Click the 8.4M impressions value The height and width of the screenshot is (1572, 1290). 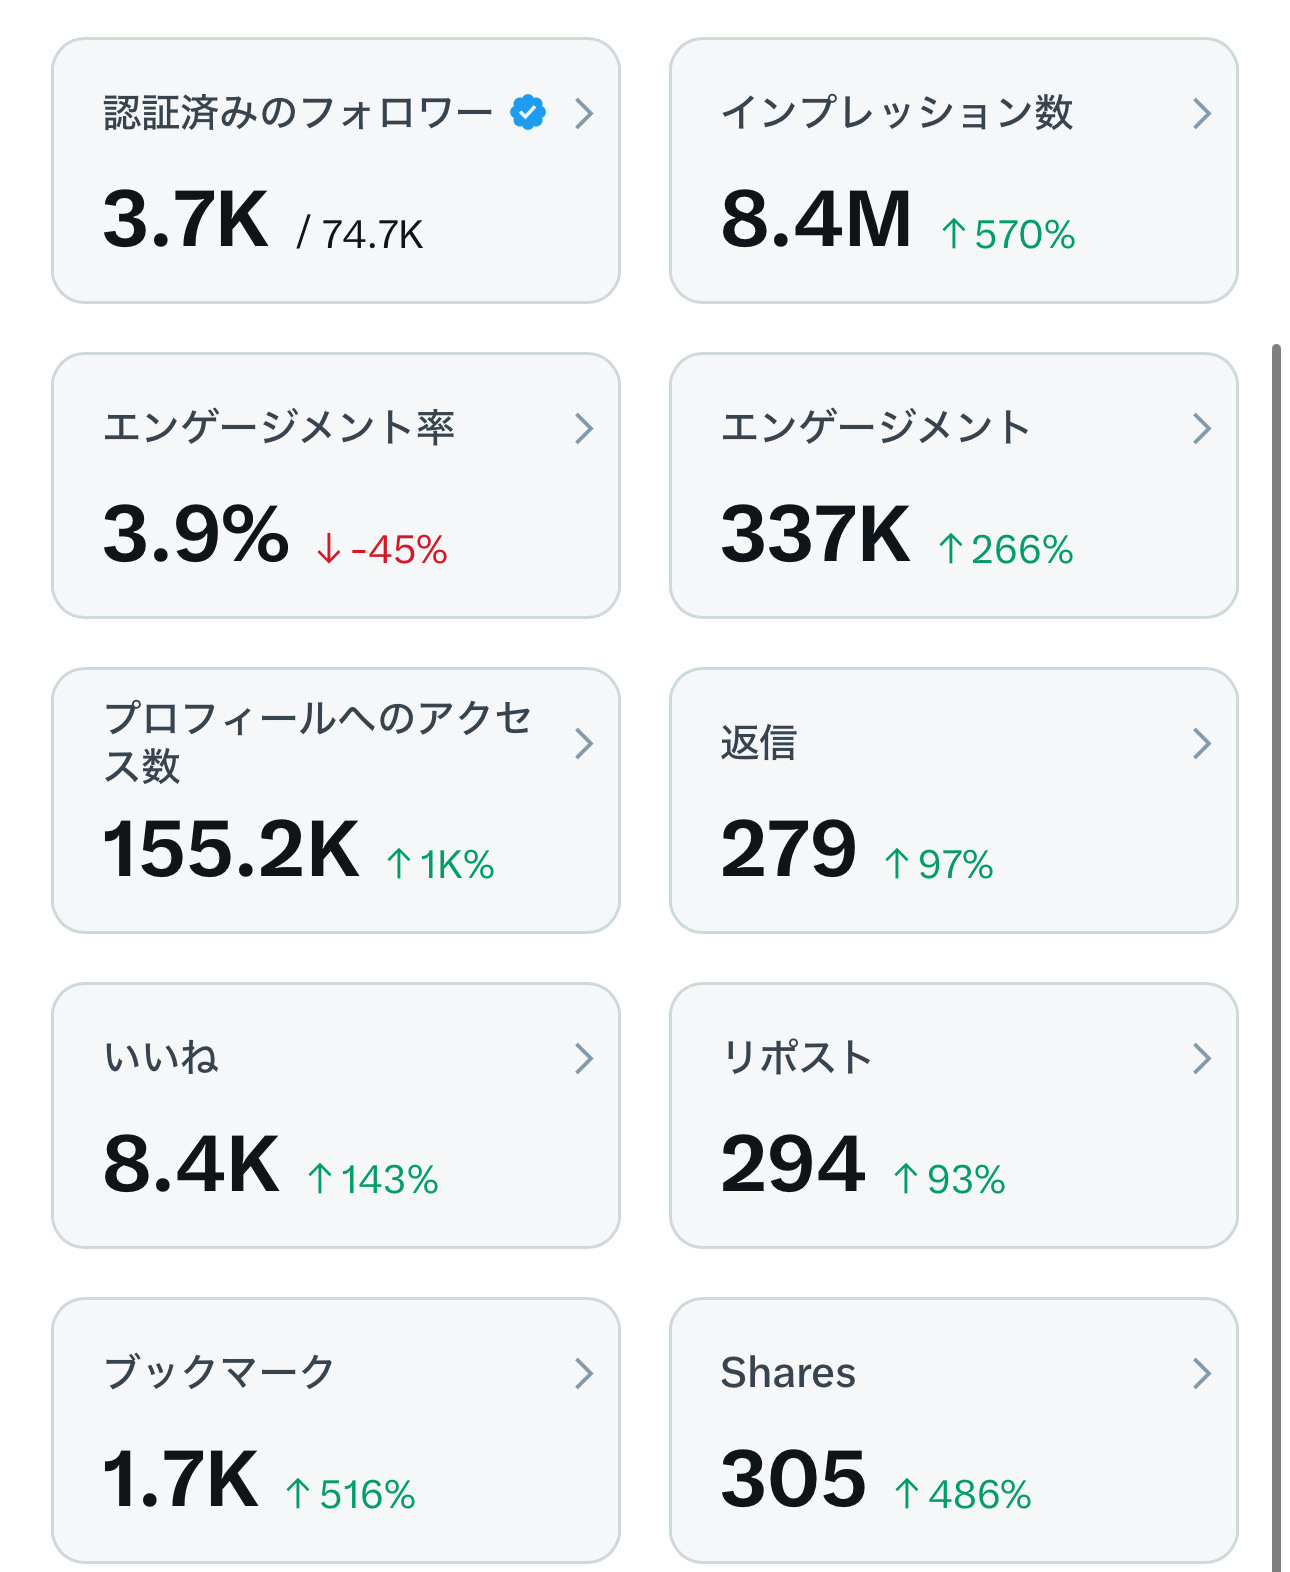(816, 220)
